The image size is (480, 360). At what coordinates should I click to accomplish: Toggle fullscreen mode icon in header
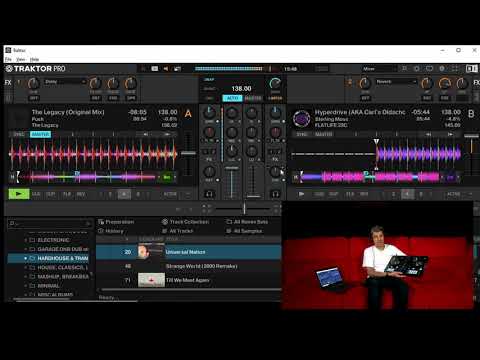(x=455, y=69)
